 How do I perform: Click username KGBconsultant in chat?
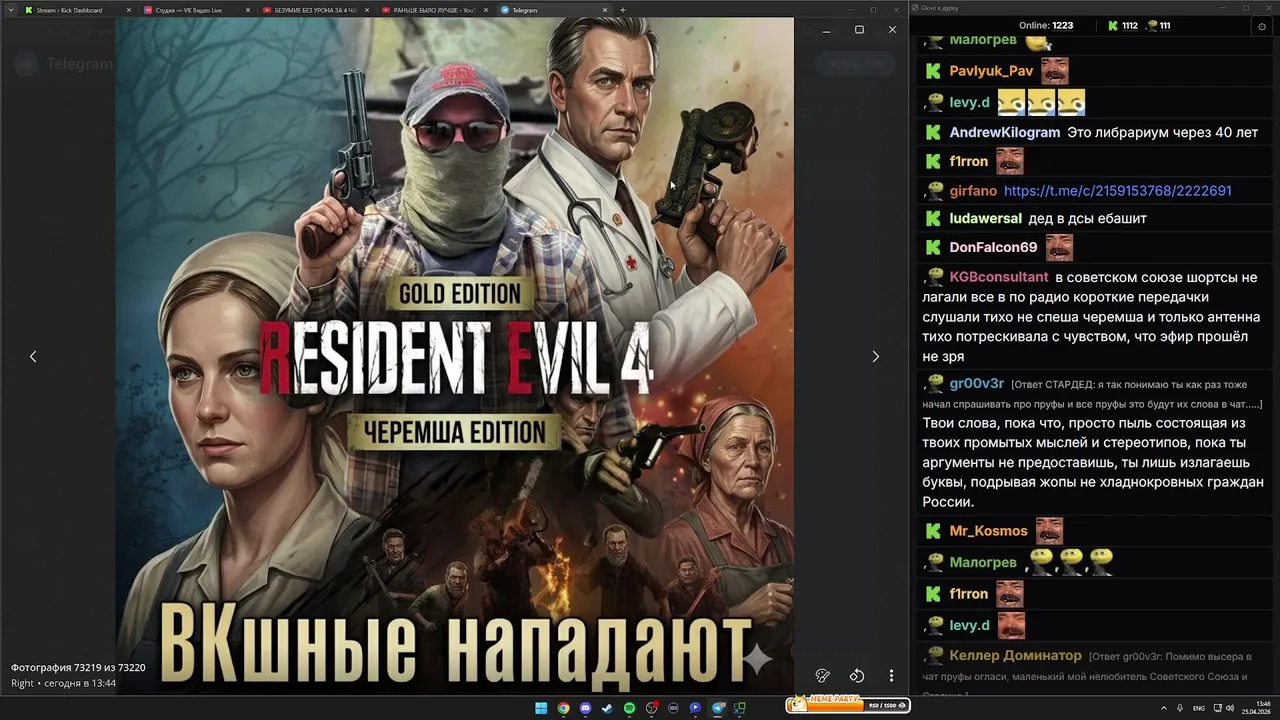[999, 277]
